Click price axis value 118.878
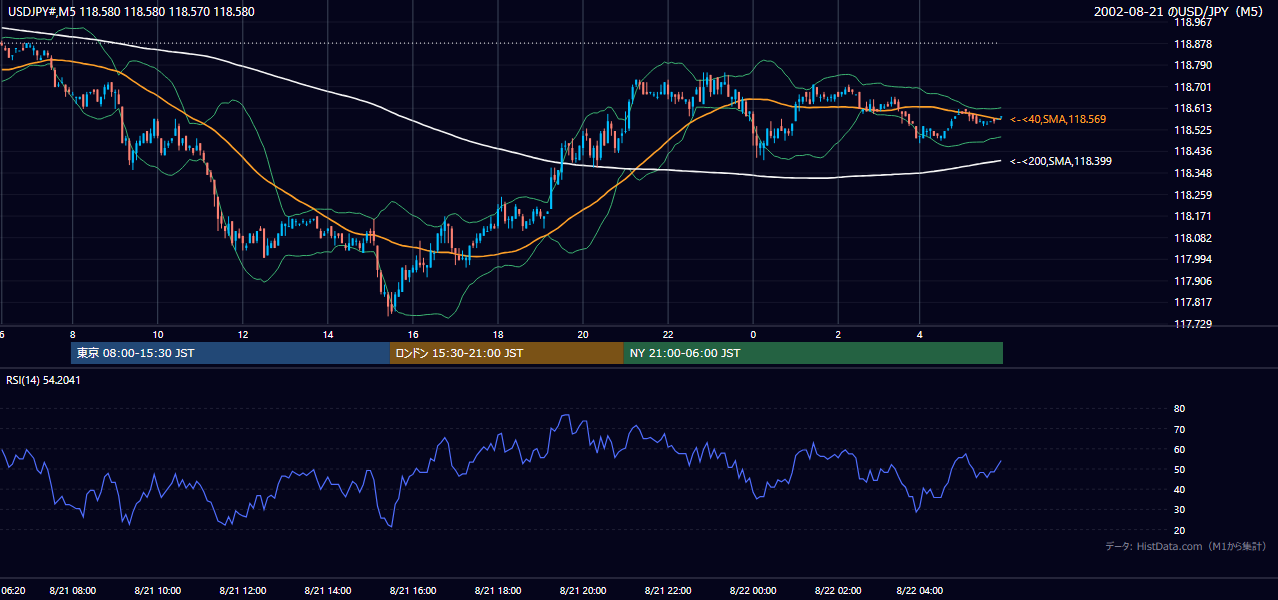This screenshot has width=1278, height=600. coord(1192,44)
